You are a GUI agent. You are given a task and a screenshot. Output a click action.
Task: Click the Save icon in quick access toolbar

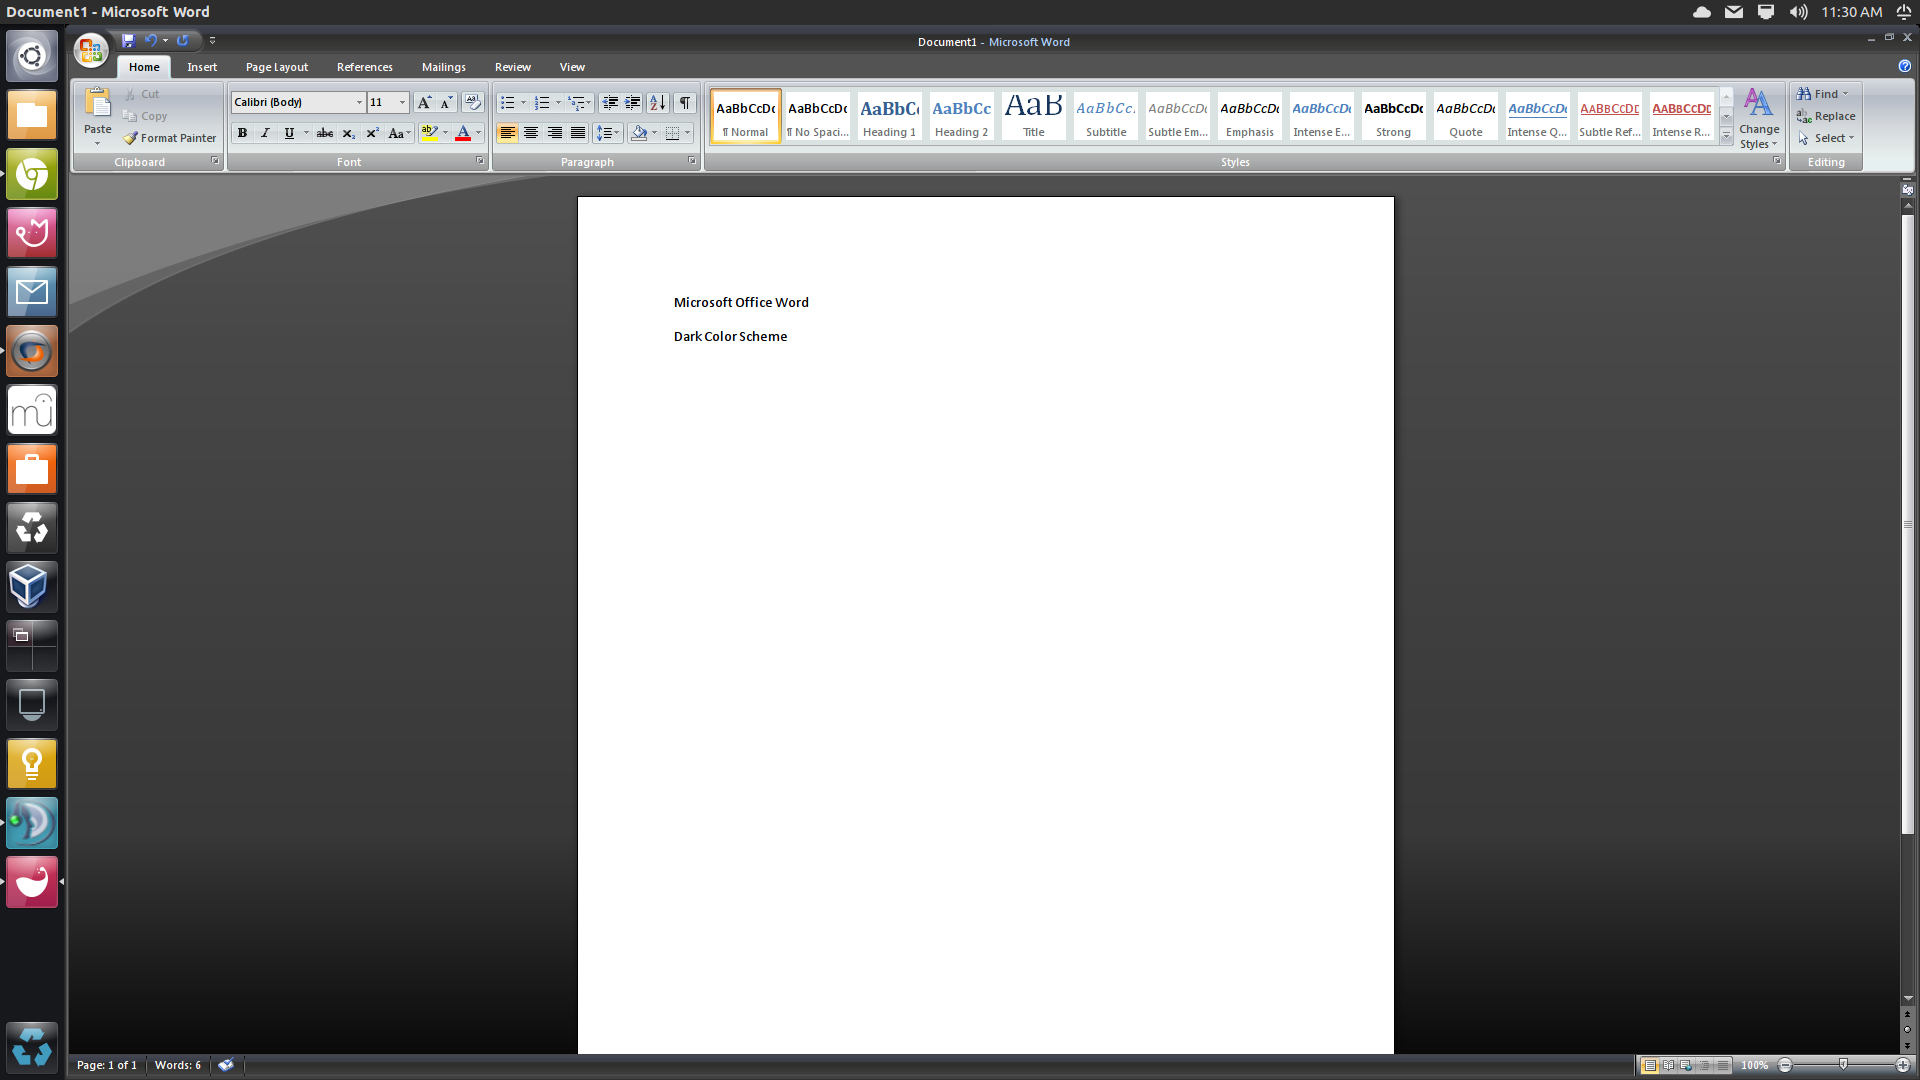click(128, 41)
